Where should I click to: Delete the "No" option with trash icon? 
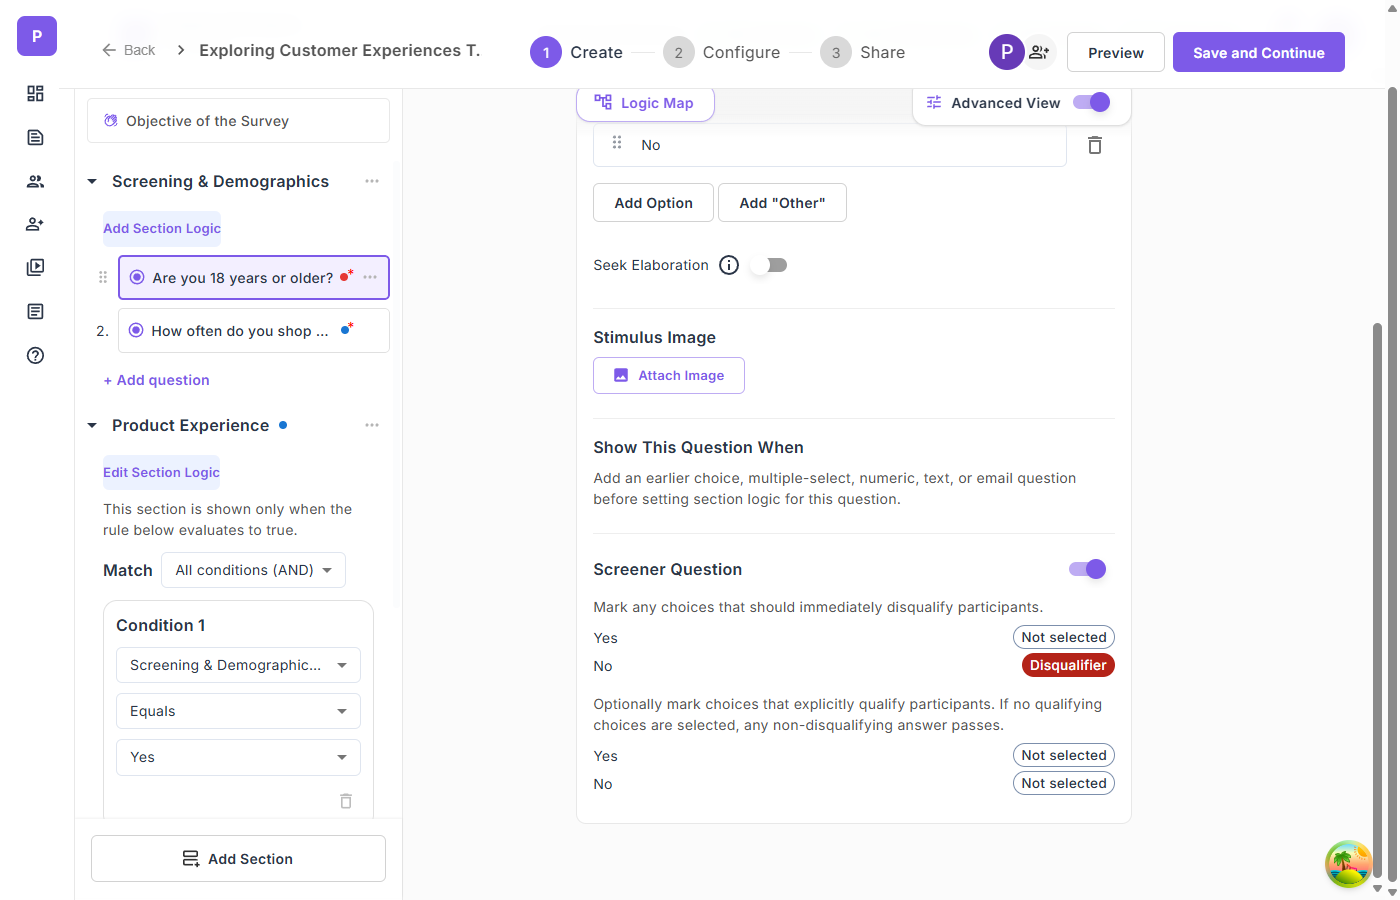point(1095,145)
